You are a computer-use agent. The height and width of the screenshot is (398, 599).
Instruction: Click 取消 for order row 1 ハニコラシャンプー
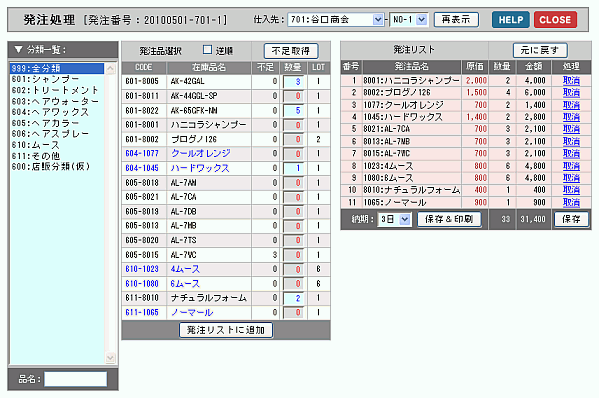coord(571,80)
